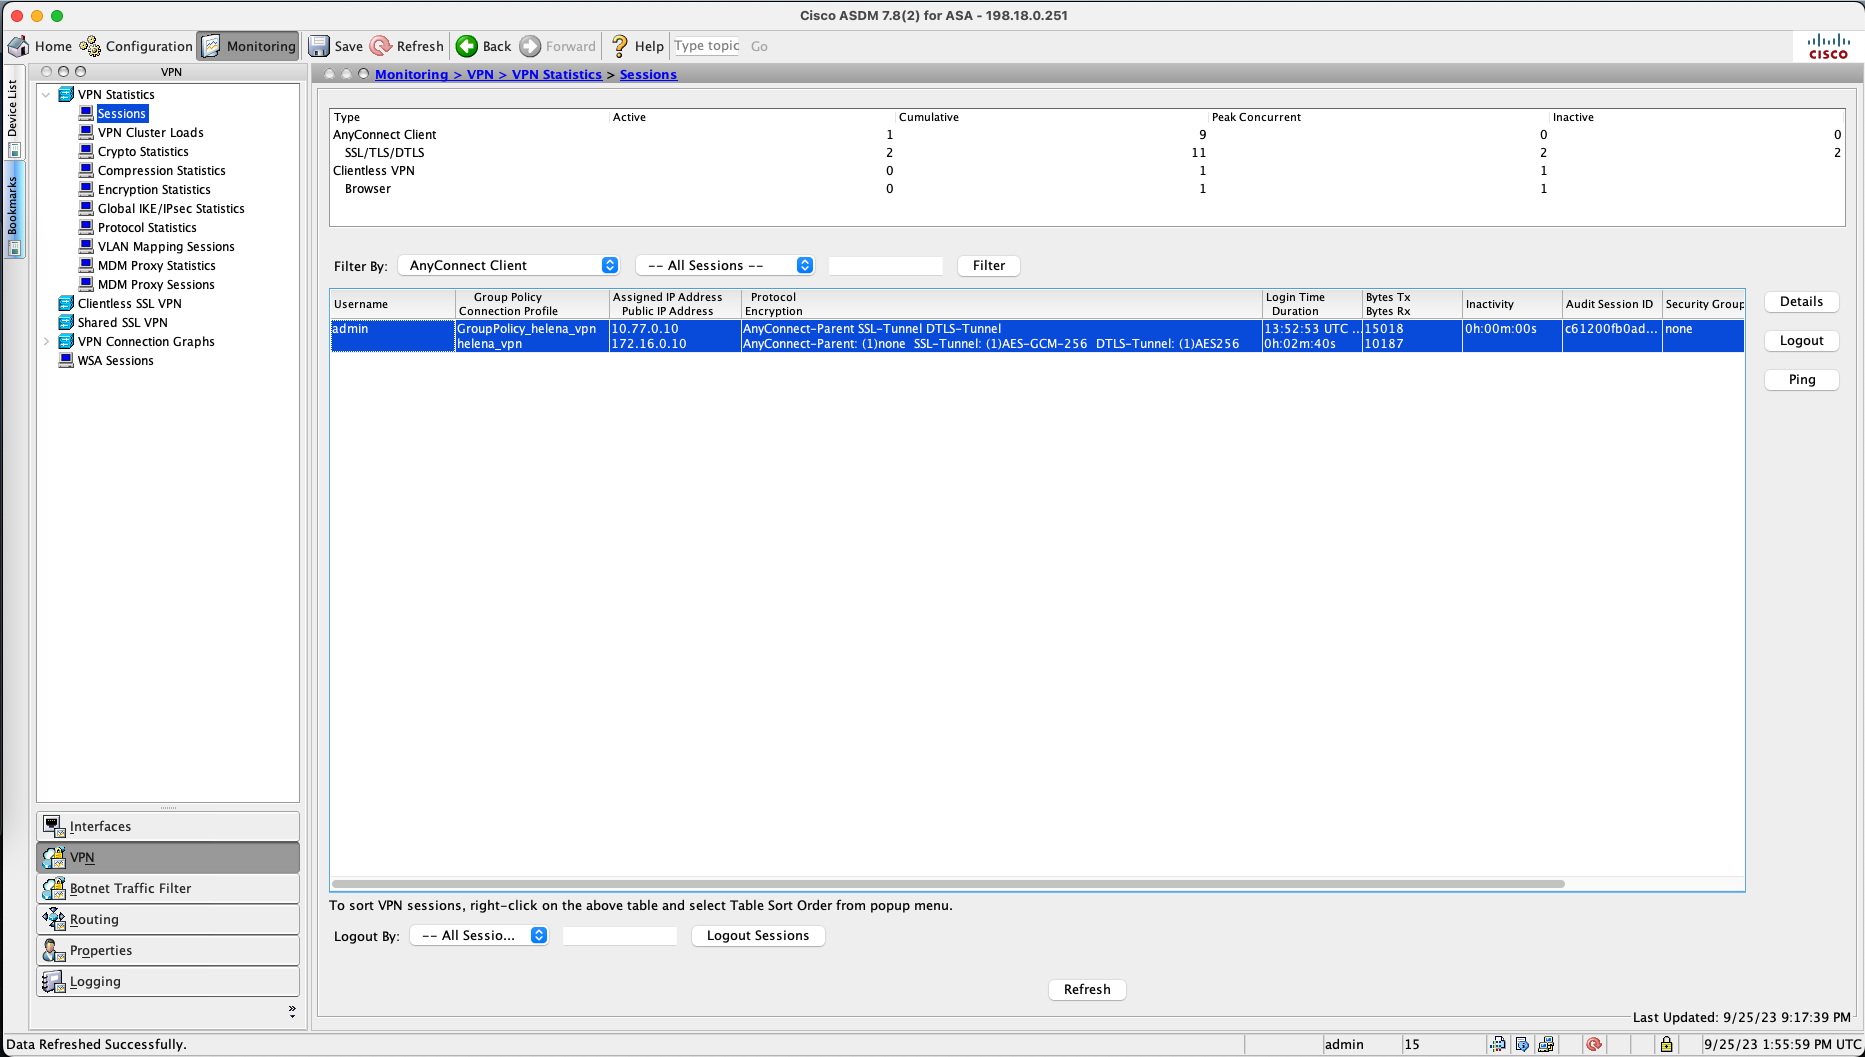This screenshot has width=1865, height=1057.
Task: Click the Type topic search field
Action: click(x=706, y=46)
